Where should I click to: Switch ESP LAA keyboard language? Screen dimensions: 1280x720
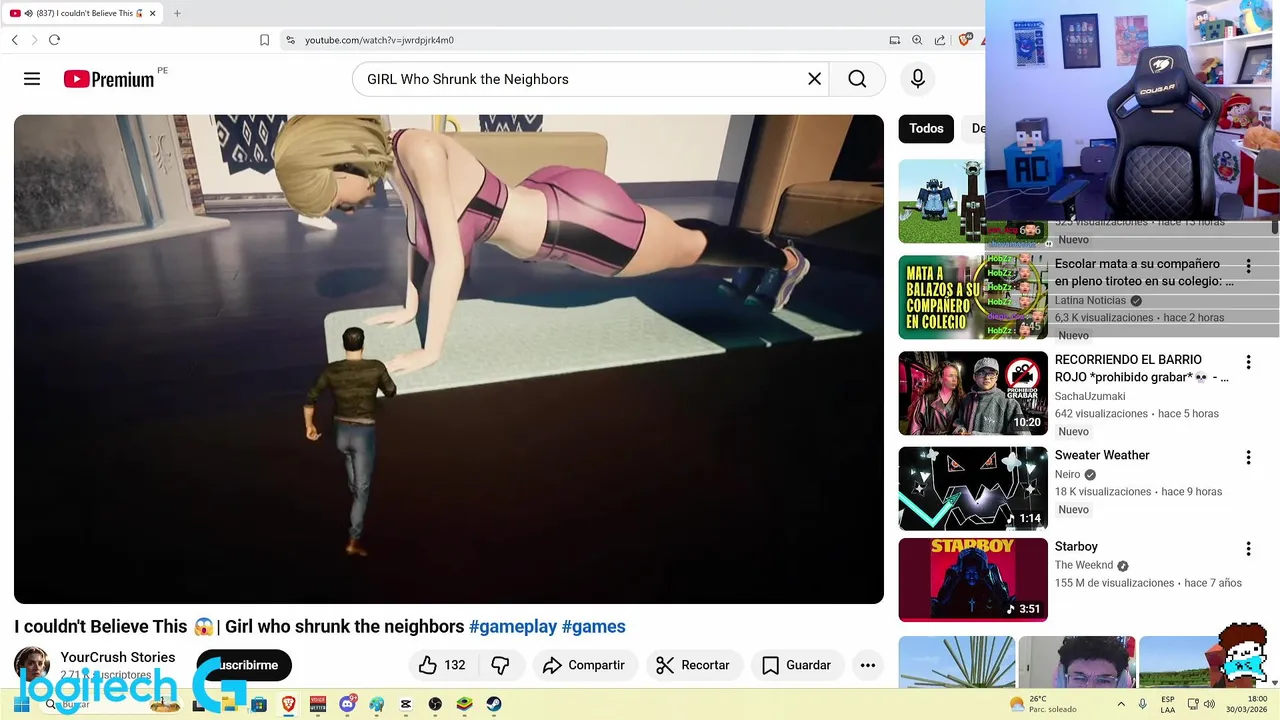coord(1168,704)
